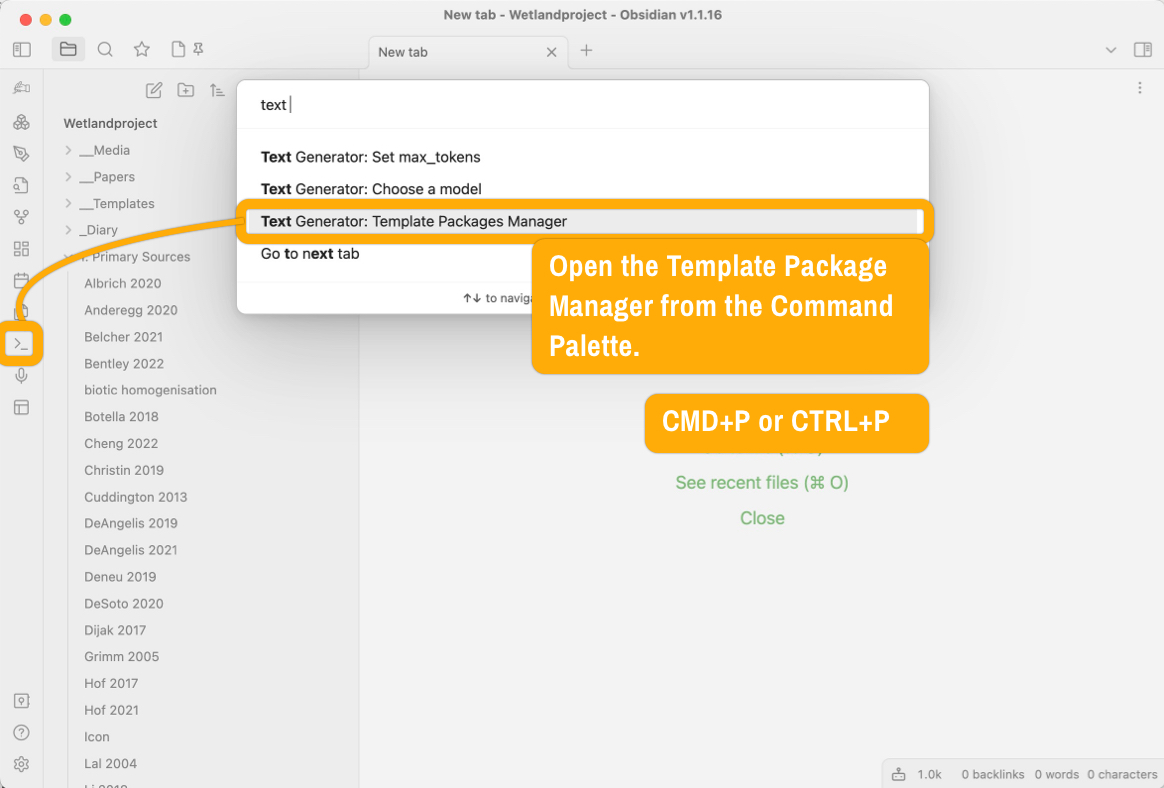This screenshot has width=1164, height=788.
Task: Open the tab list chevron dropdown
Action: pyautogui.click(x=1111, y=51)
